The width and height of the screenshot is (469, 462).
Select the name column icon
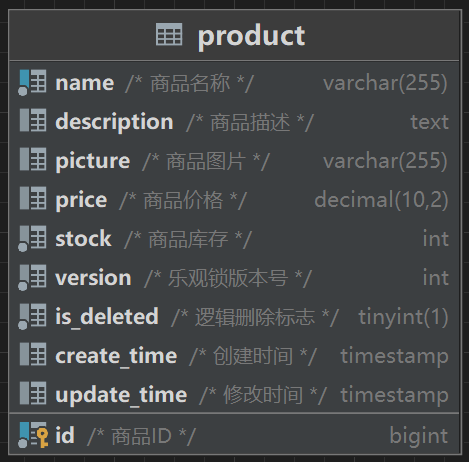point(32,82)
